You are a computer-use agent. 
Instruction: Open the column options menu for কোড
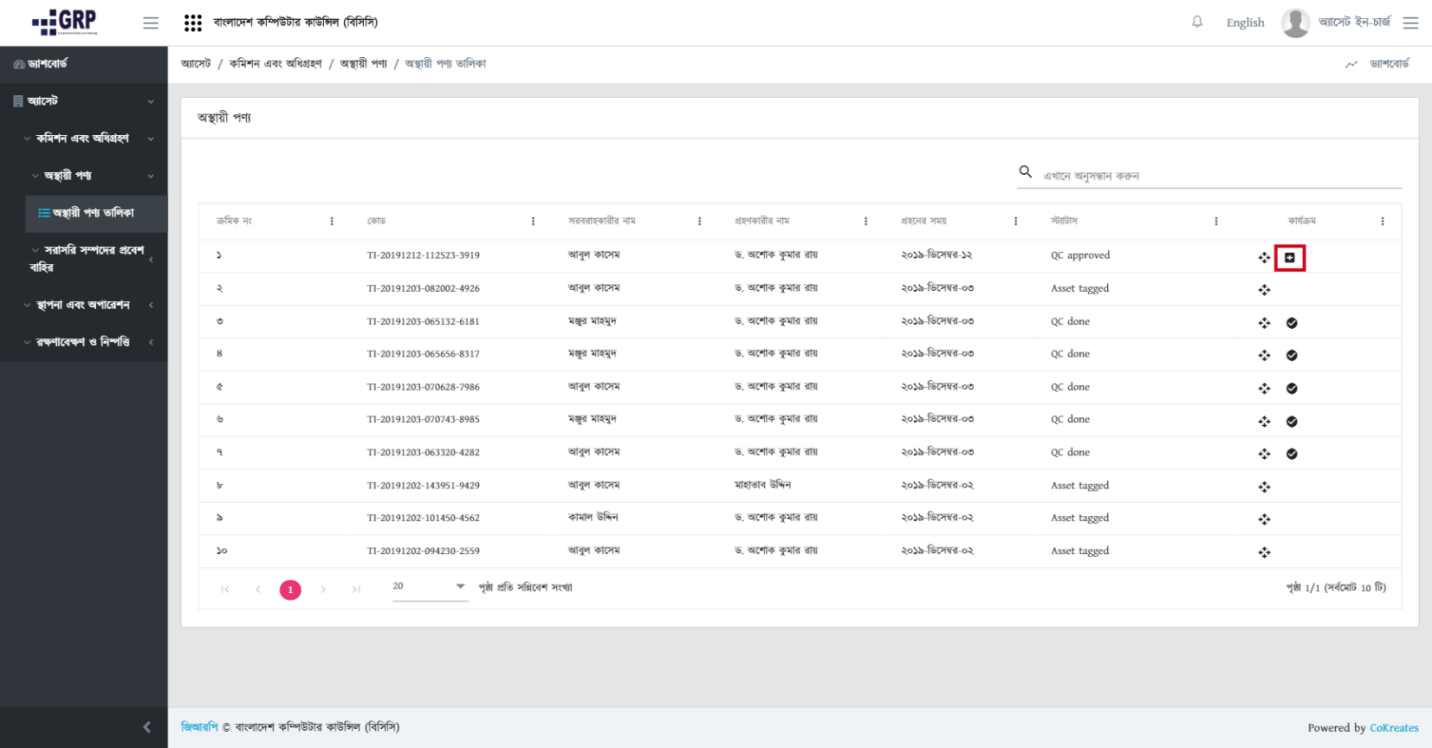point(533,222)
